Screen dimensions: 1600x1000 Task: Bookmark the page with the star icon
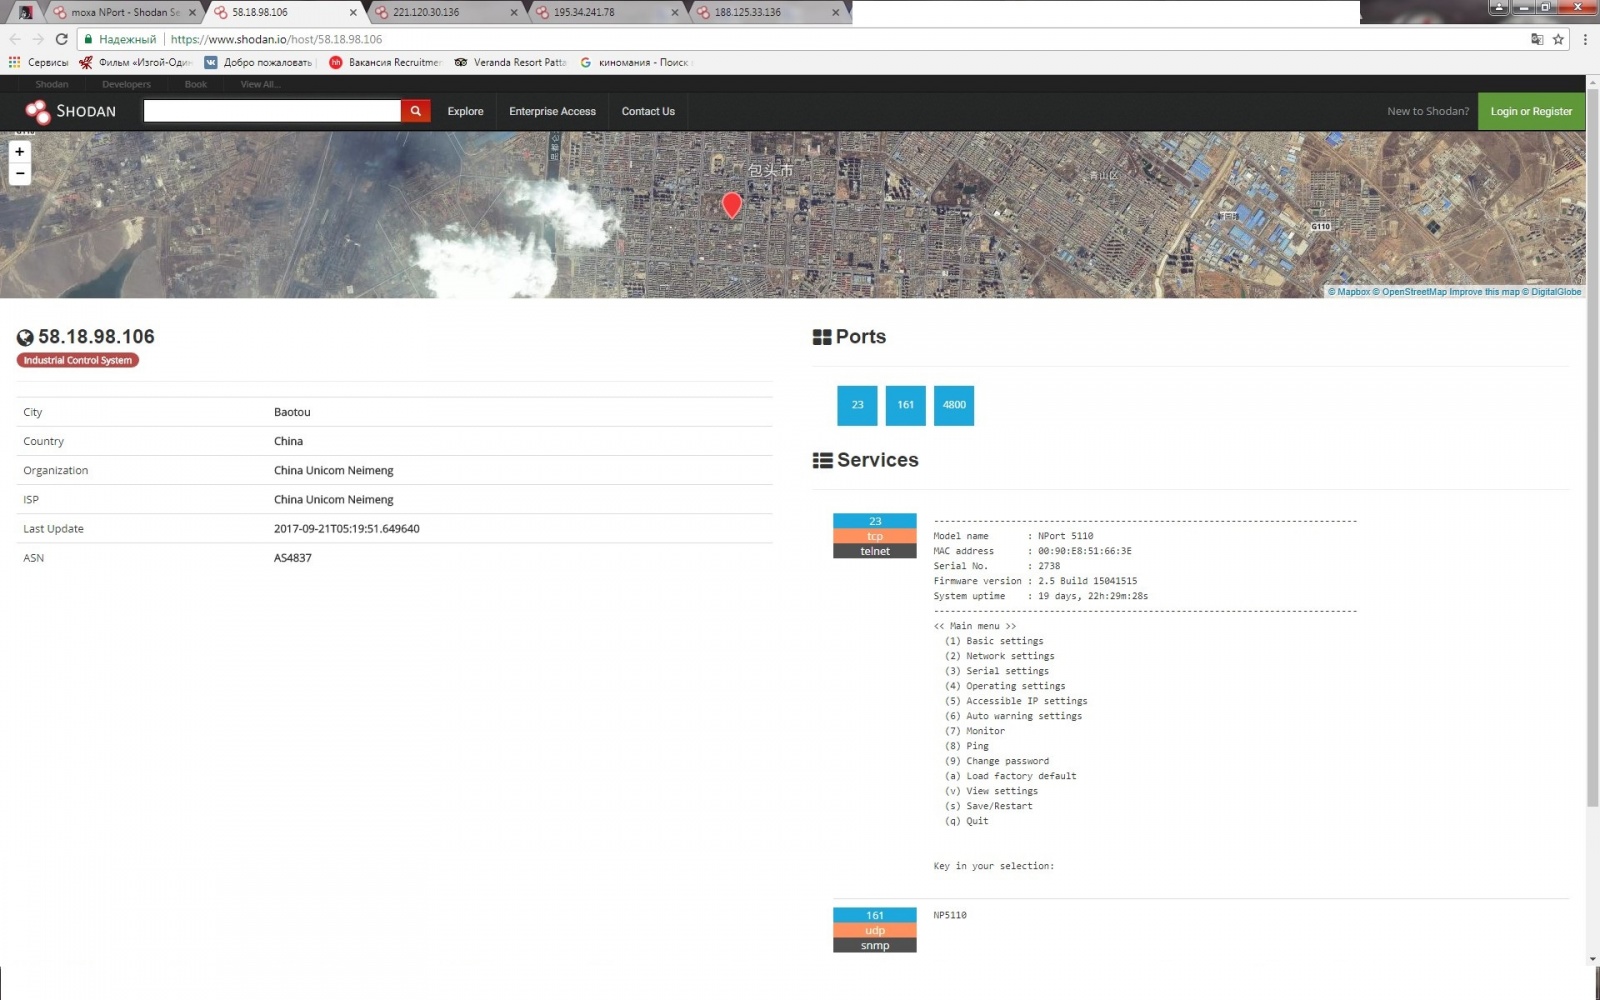1558,39
